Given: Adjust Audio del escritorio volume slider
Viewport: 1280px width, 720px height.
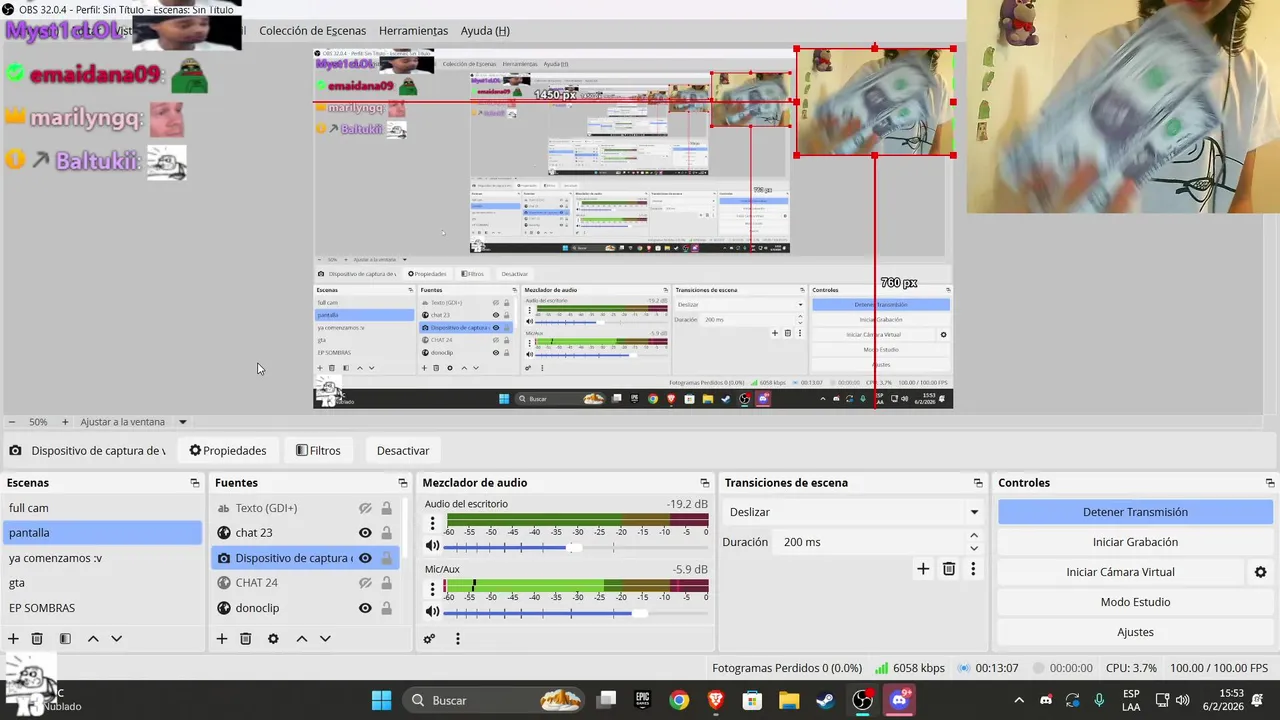Looking at the screenshot, I should point(575,547).
